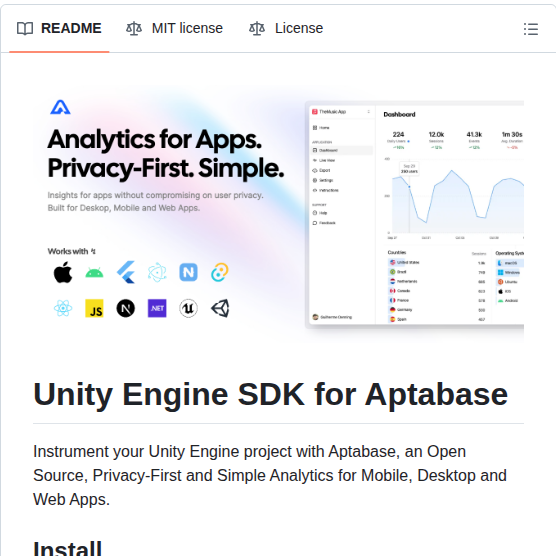This screenshot has width=556, height=556.
Task: Switch to the MIT license tab
Action: 174,28
